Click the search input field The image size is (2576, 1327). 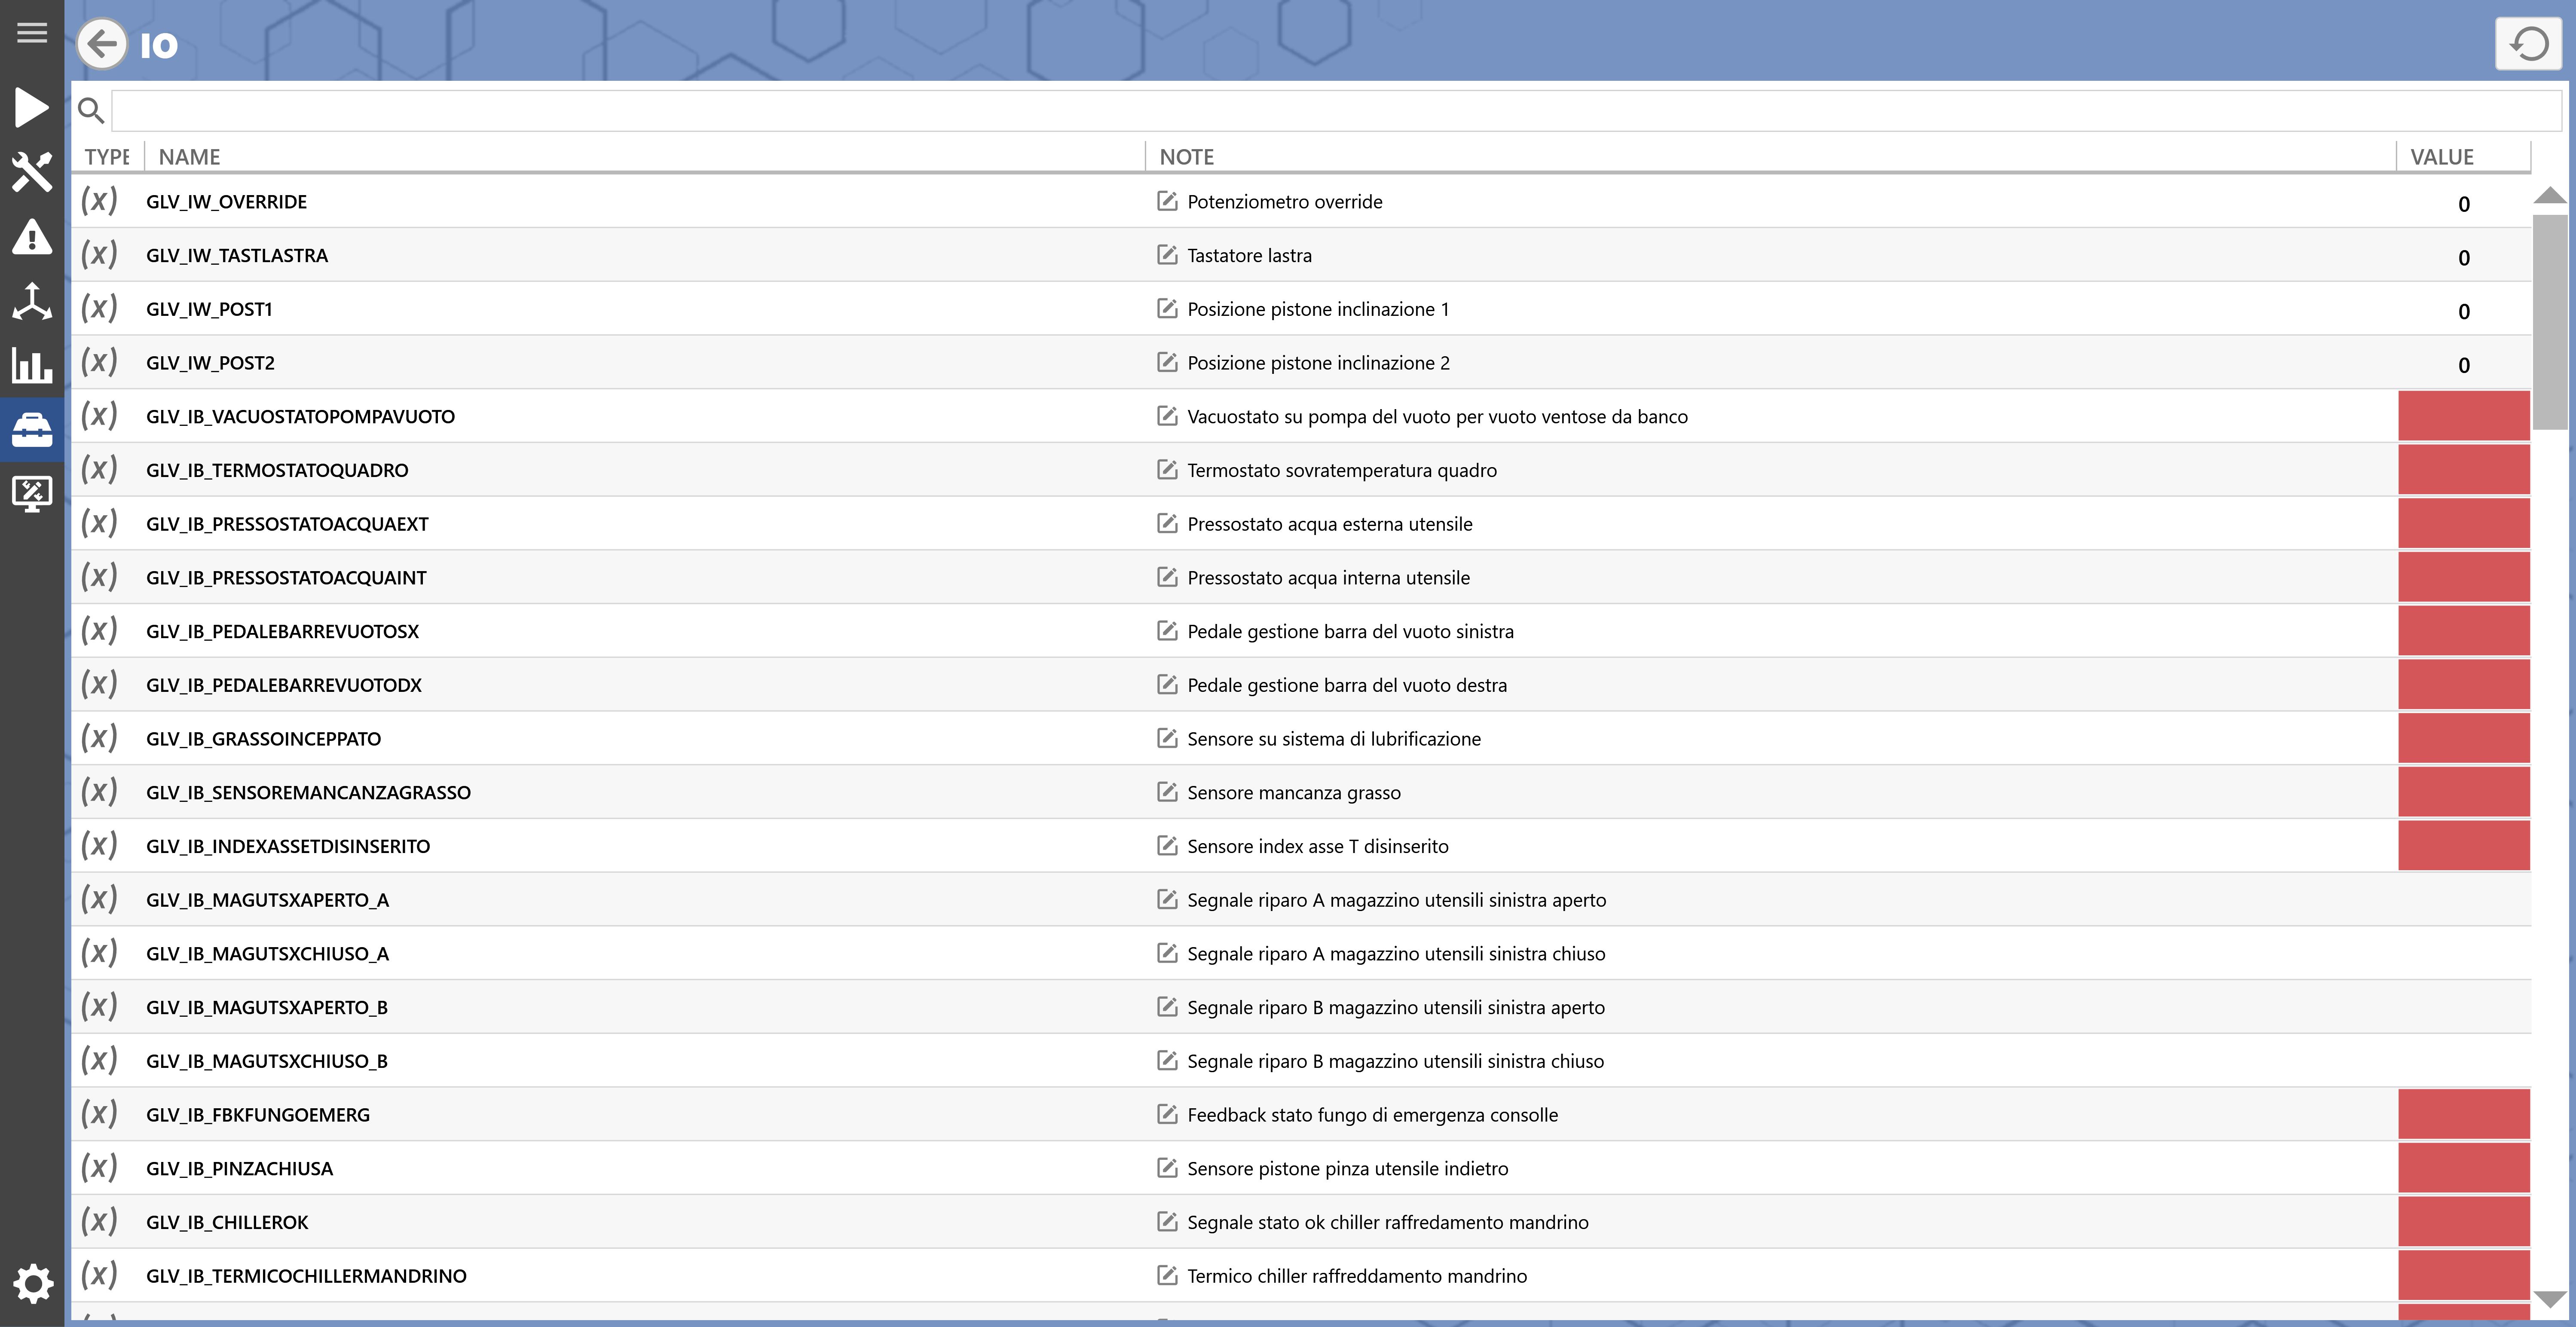click(x=1336, y=110)
